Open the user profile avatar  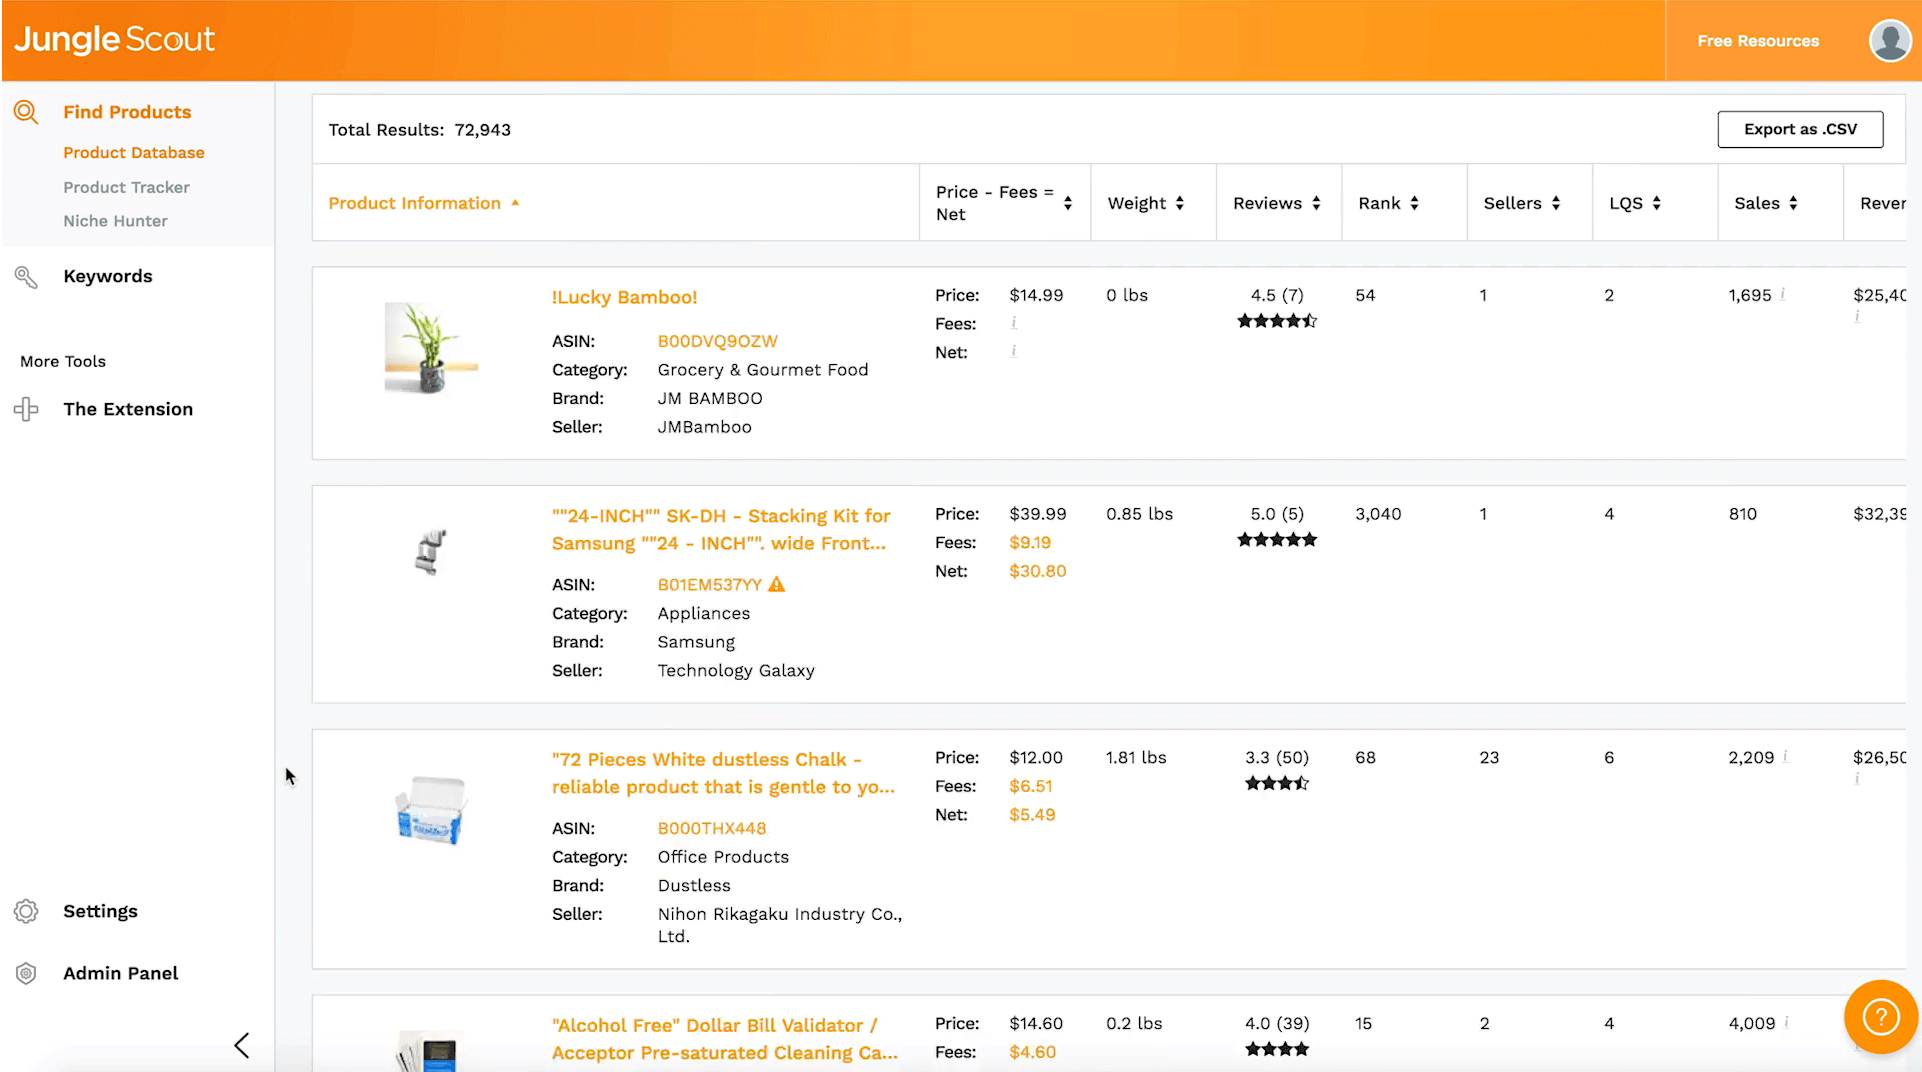[x=1889, y=40]
